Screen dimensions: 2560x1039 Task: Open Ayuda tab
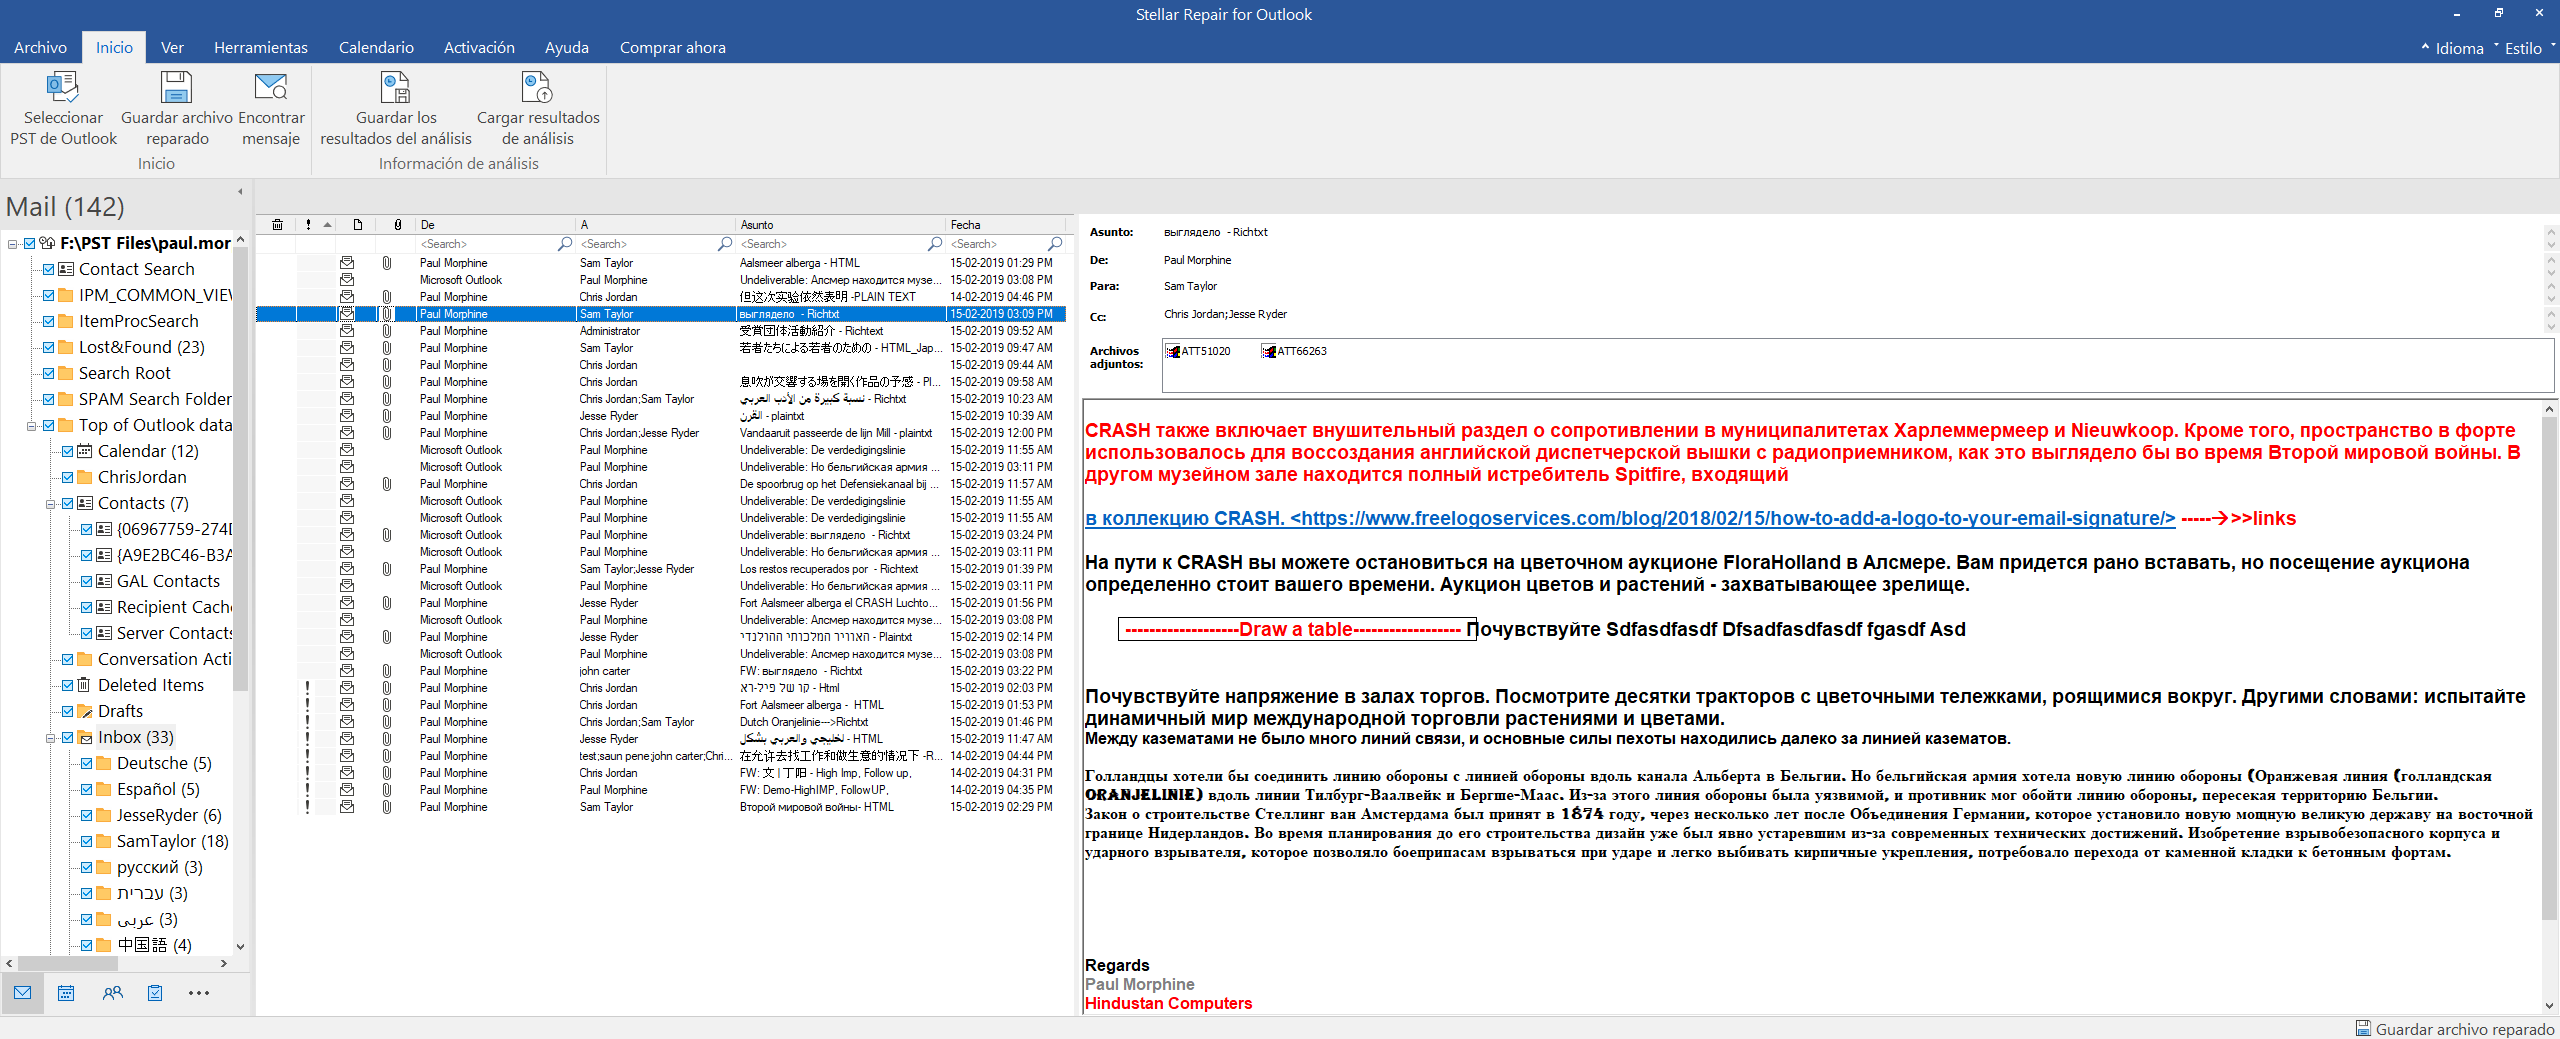566,47
